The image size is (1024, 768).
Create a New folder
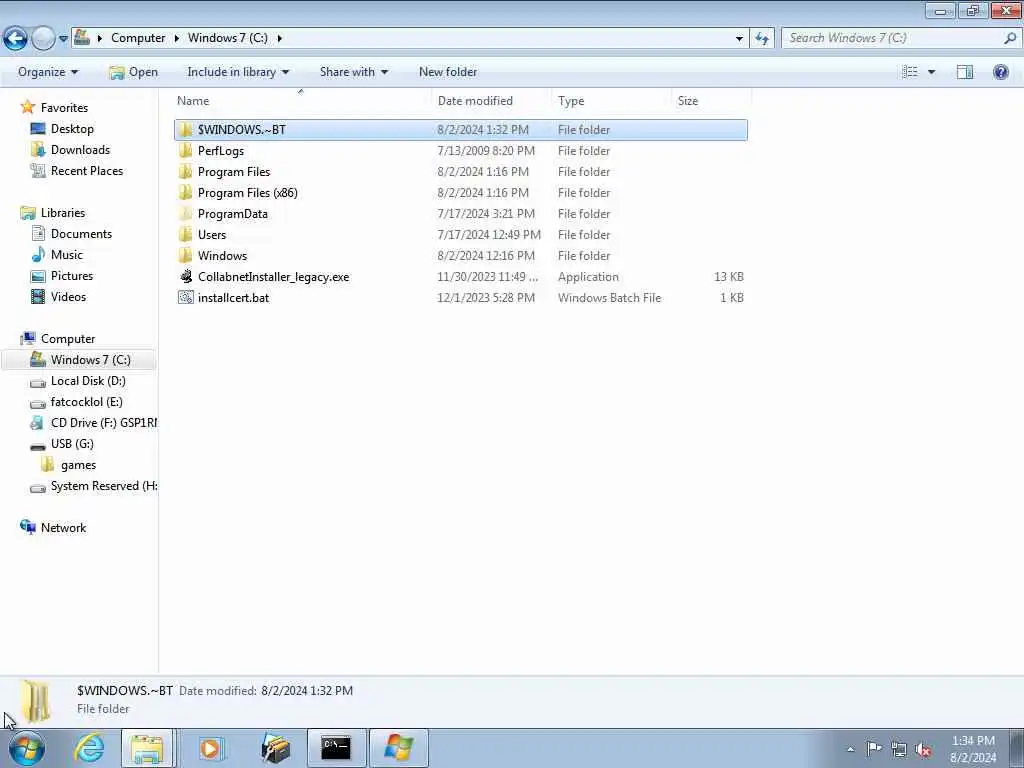(448, 72)
